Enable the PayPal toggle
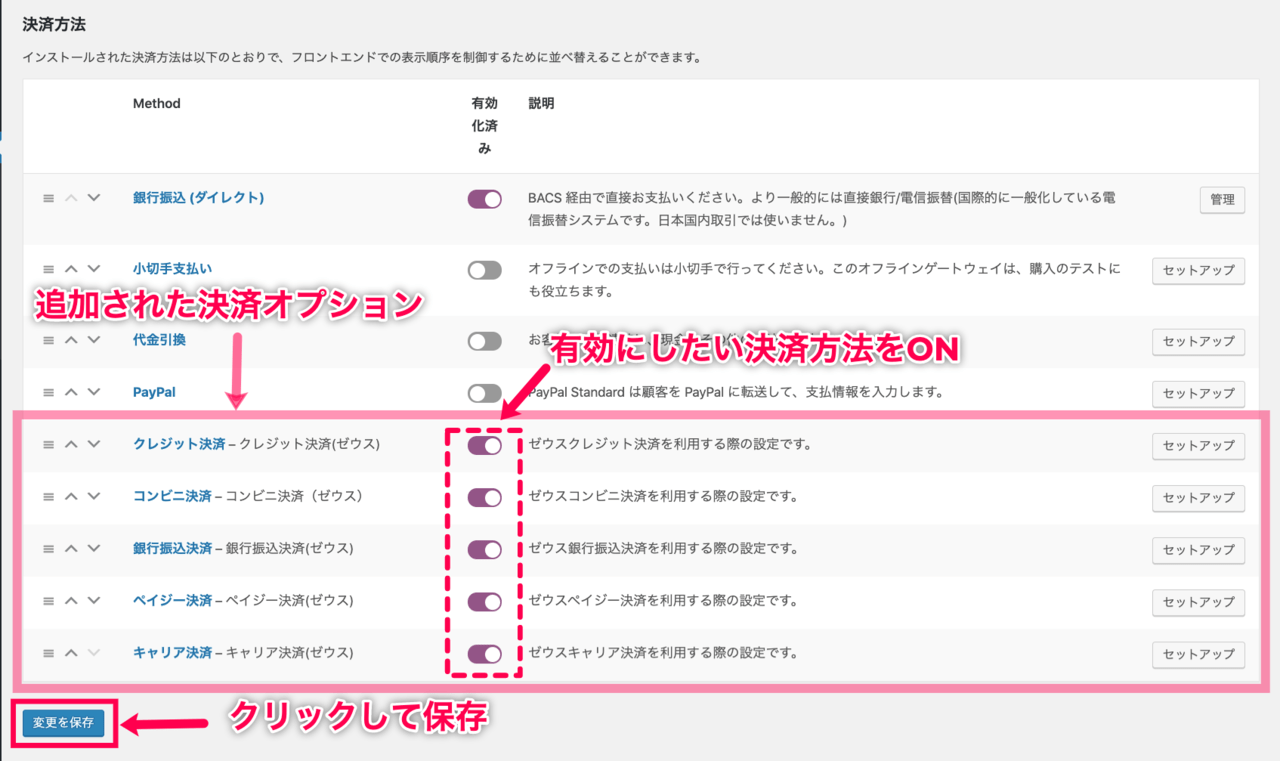Screen dimensions: 1280x761 click(484, 393)
